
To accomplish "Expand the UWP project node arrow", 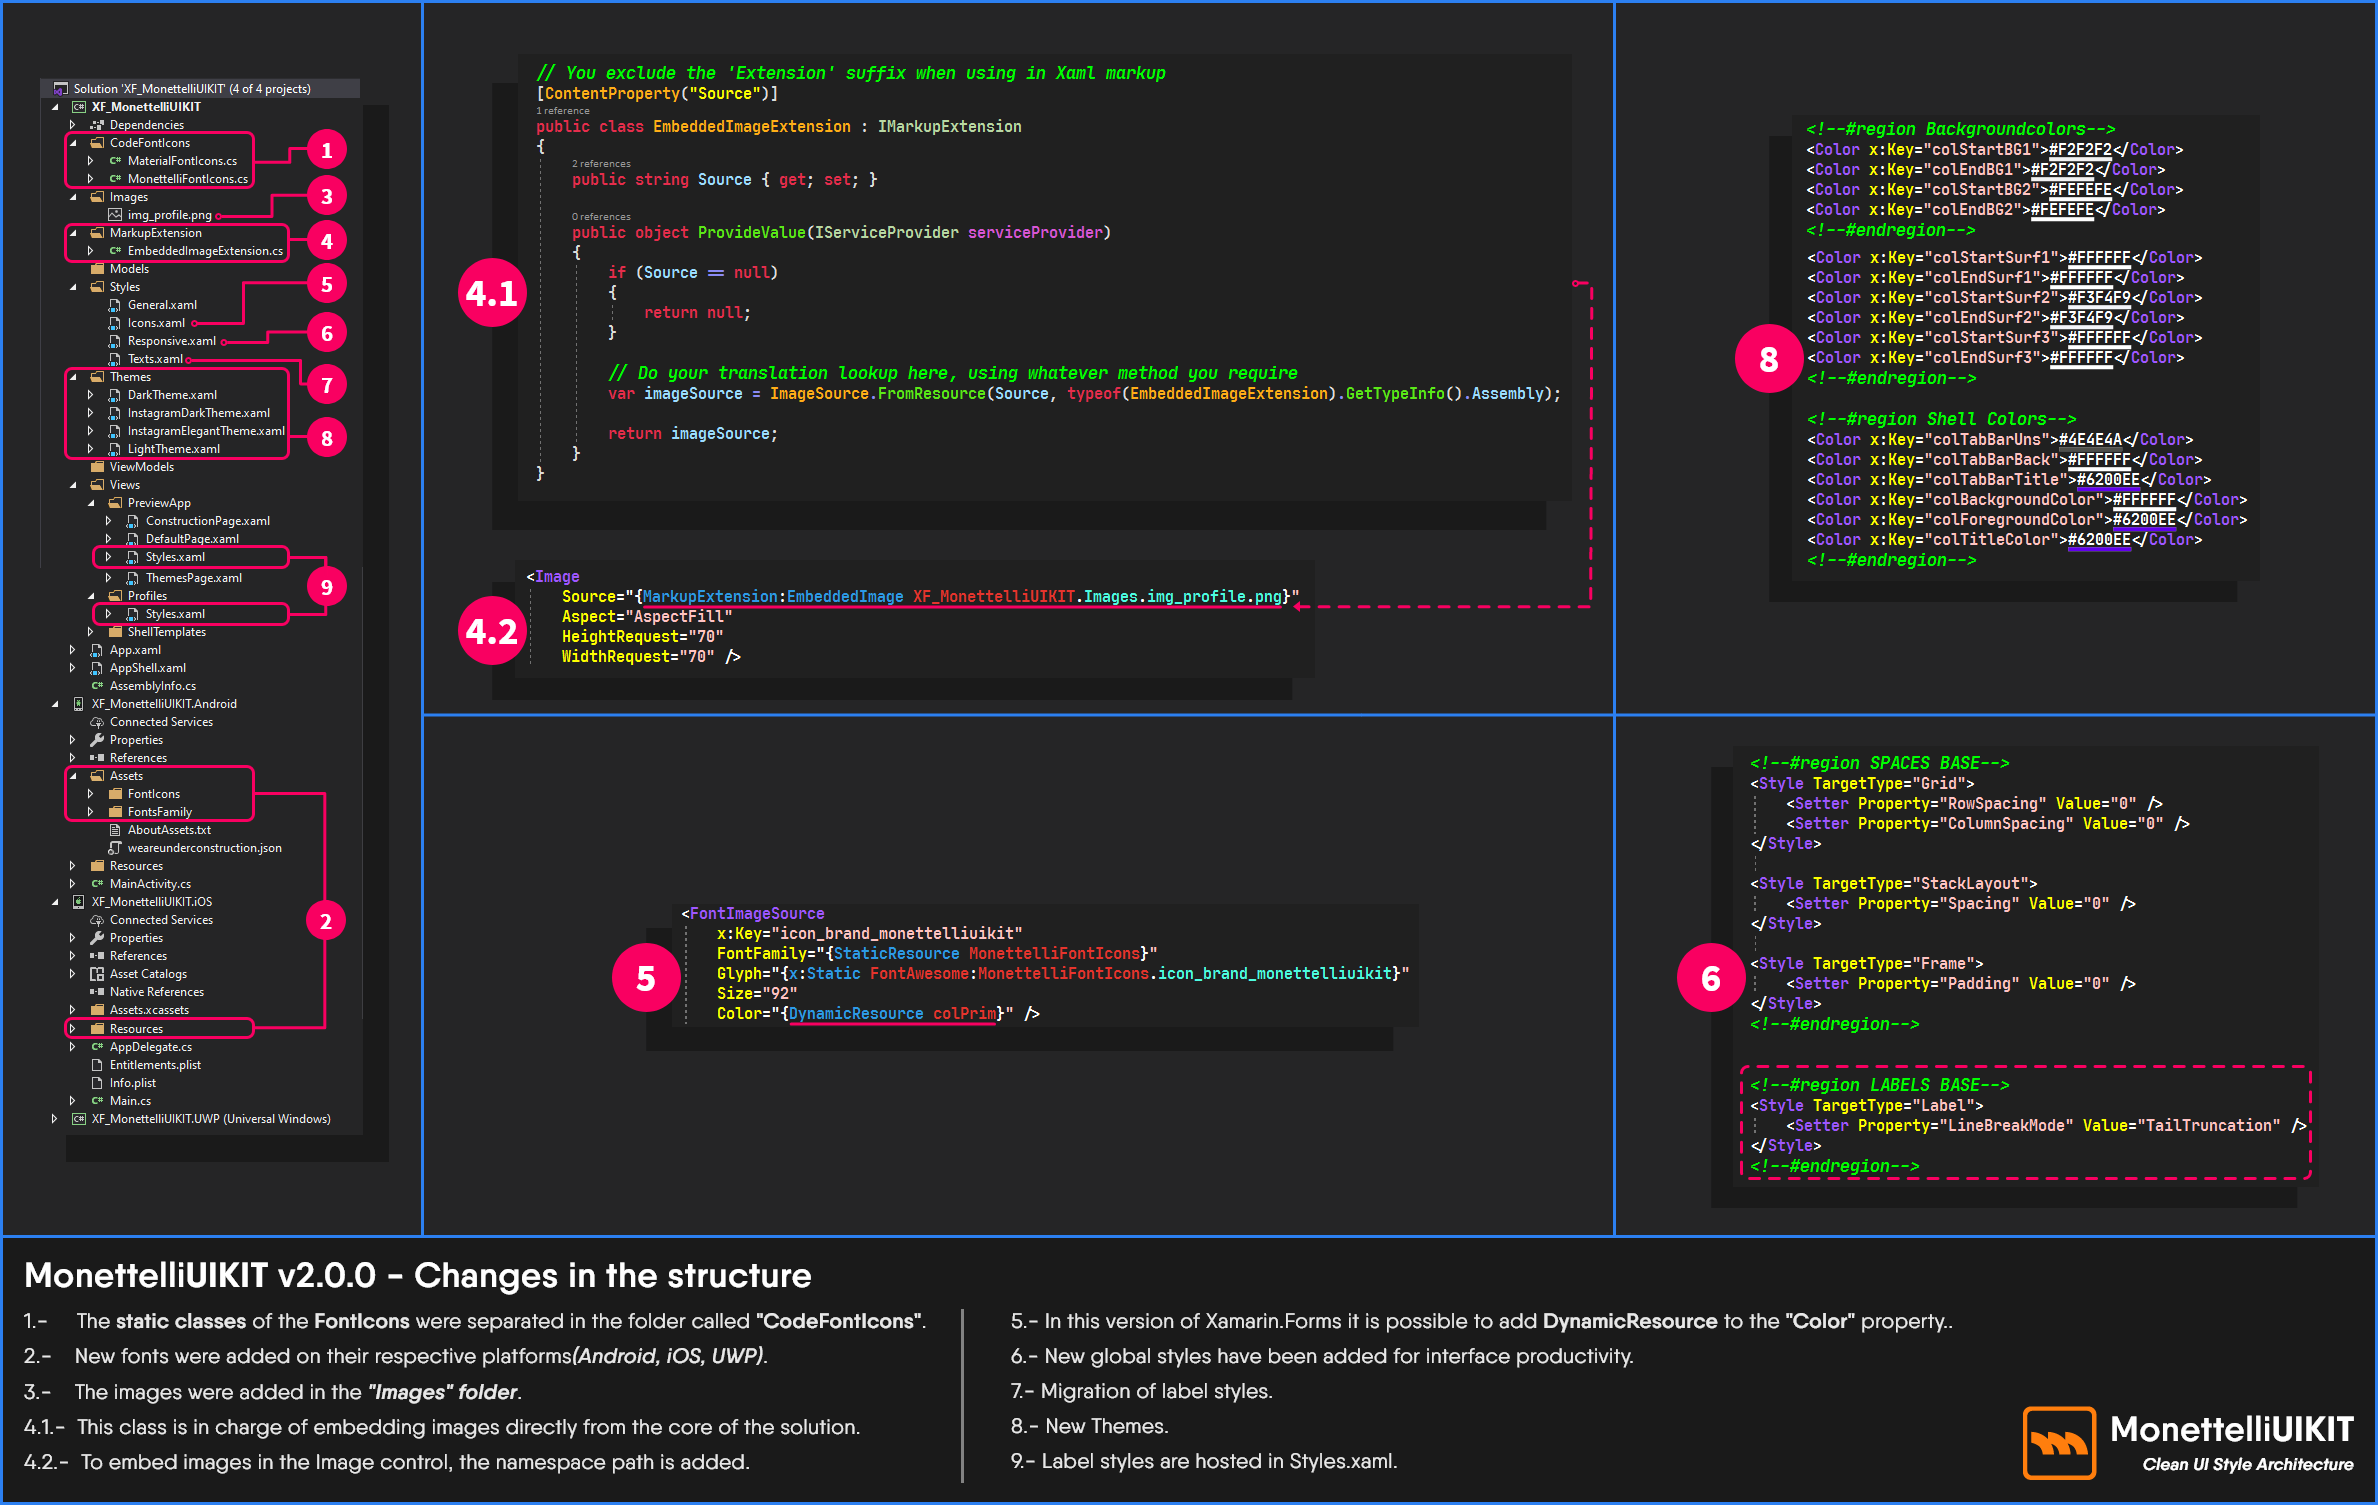I will click(x=55, y=1119).
